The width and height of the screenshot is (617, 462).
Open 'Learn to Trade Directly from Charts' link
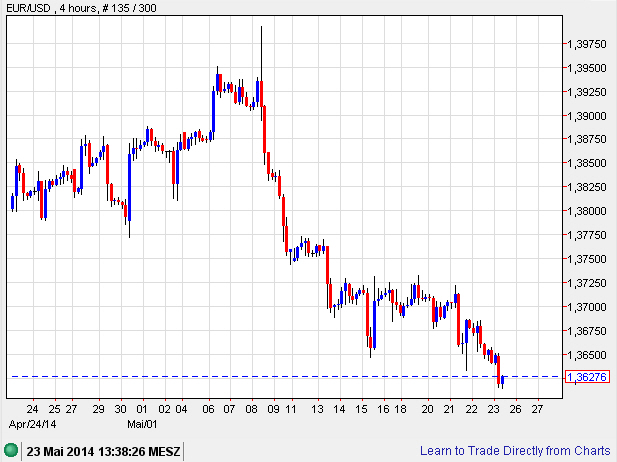[x=515, y=451]
